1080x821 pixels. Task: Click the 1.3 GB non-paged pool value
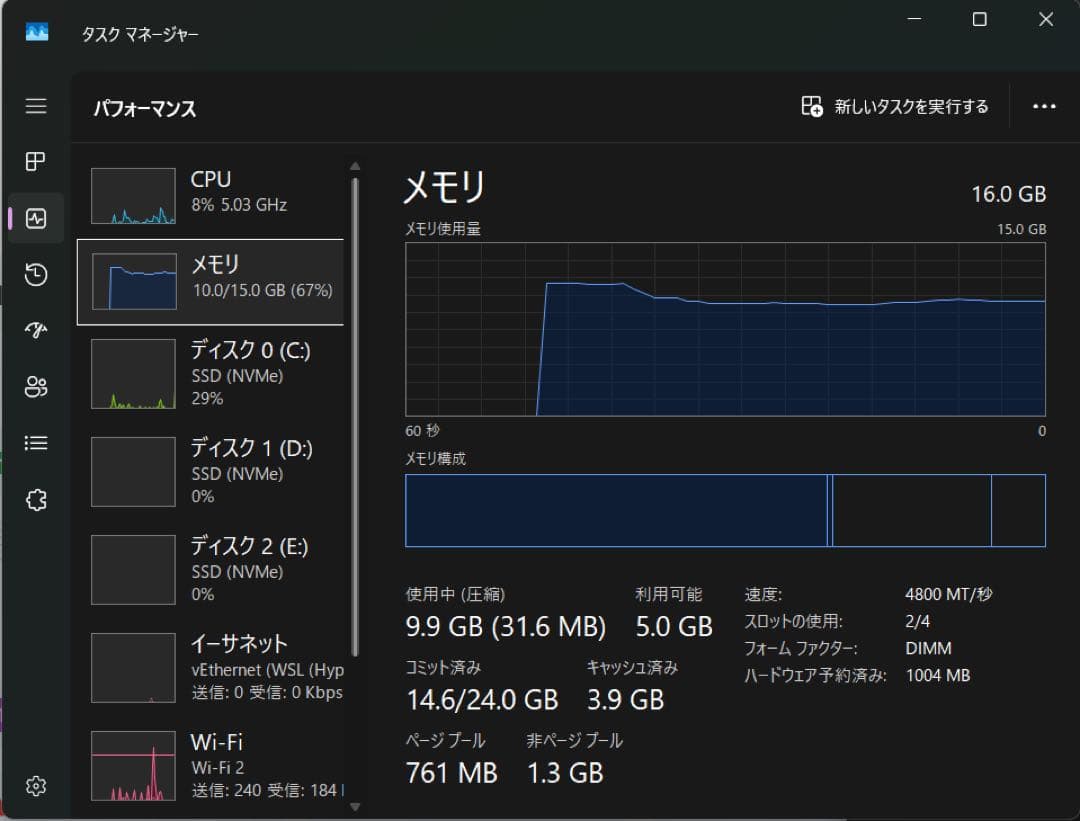pos(565,773)
